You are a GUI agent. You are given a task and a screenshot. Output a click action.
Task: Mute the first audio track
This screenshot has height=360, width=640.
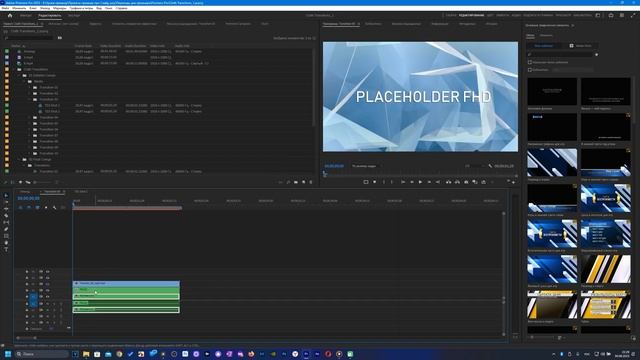[x=47, y=303]
